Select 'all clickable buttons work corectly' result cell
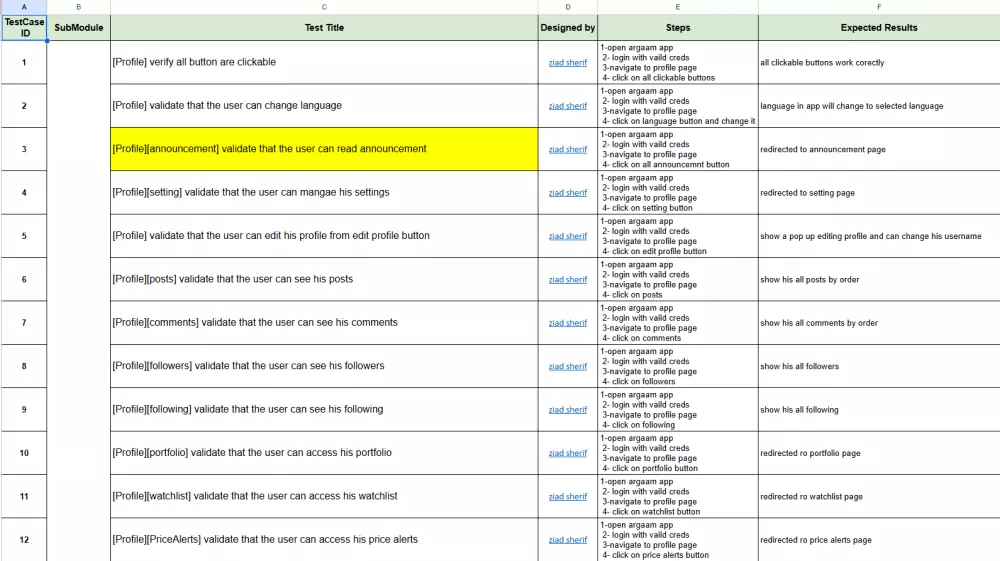 tap(879, 62)
